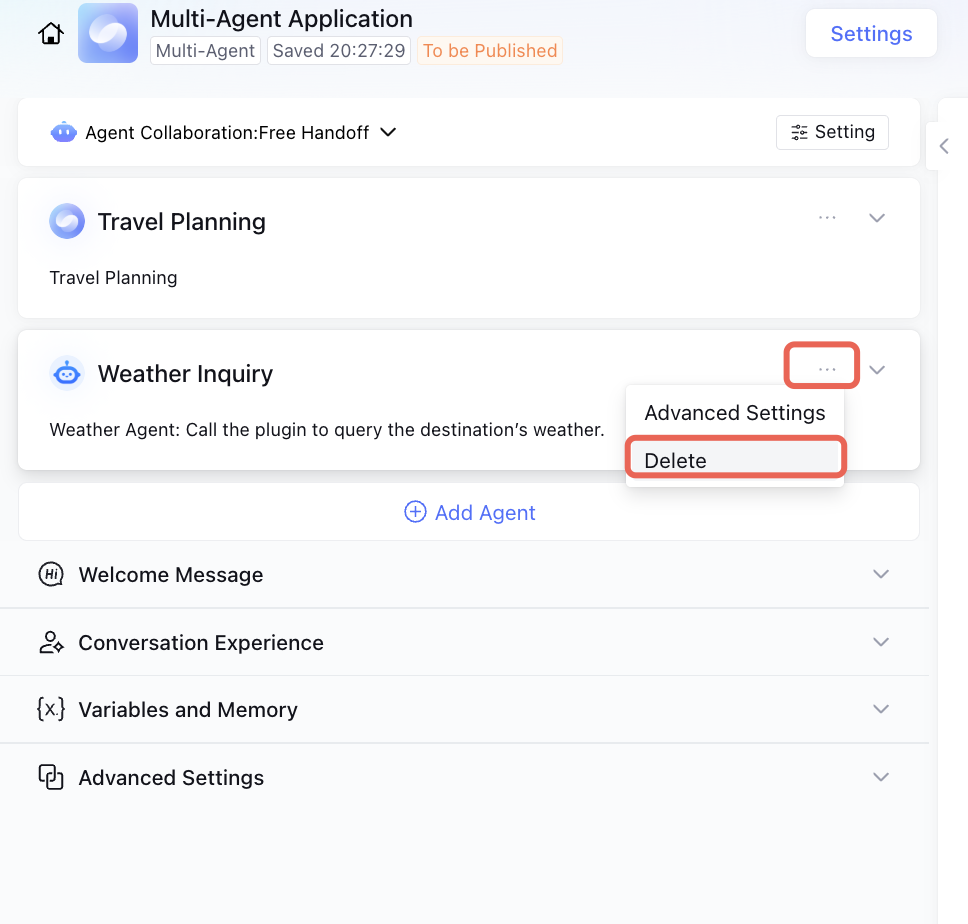Click the Advanced Settings section icon
Image resolution: width=968 pixels, height=924 pixels.
pos(51,777)
